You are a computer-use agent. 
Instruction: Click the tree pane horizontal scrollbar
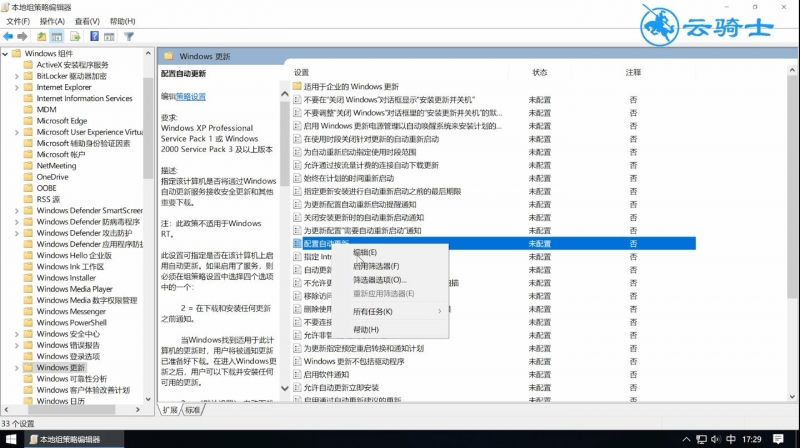tap(71, 409)
